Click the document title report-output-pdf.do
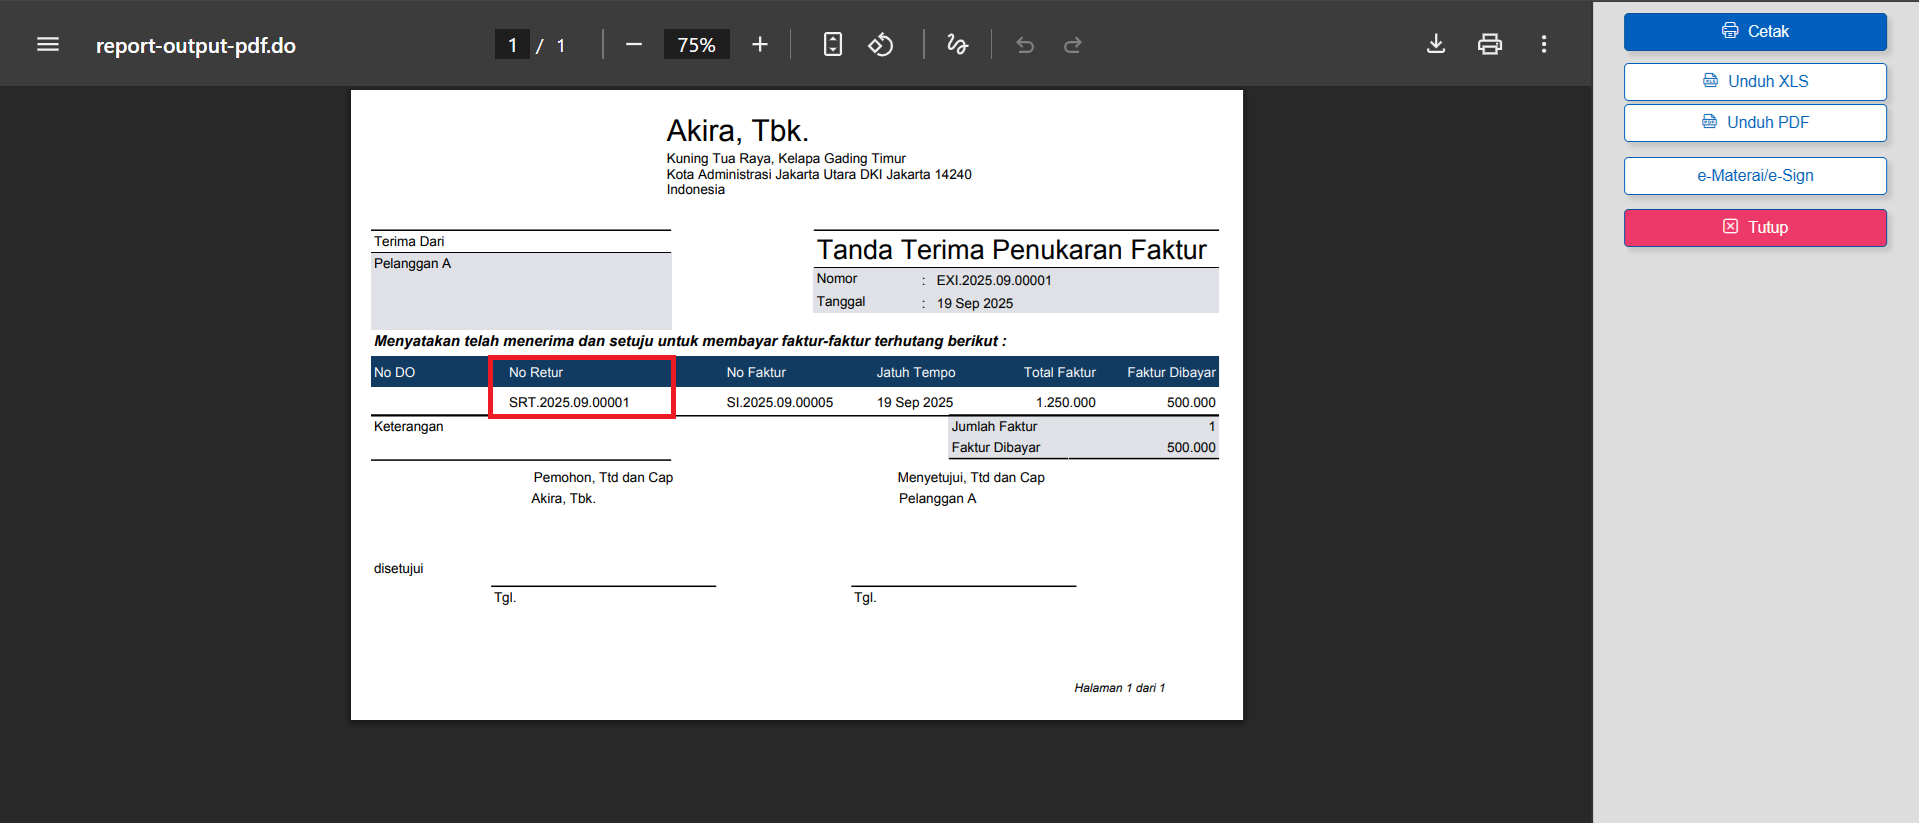This screenshot has height=823, width=1919. [196, 45]
